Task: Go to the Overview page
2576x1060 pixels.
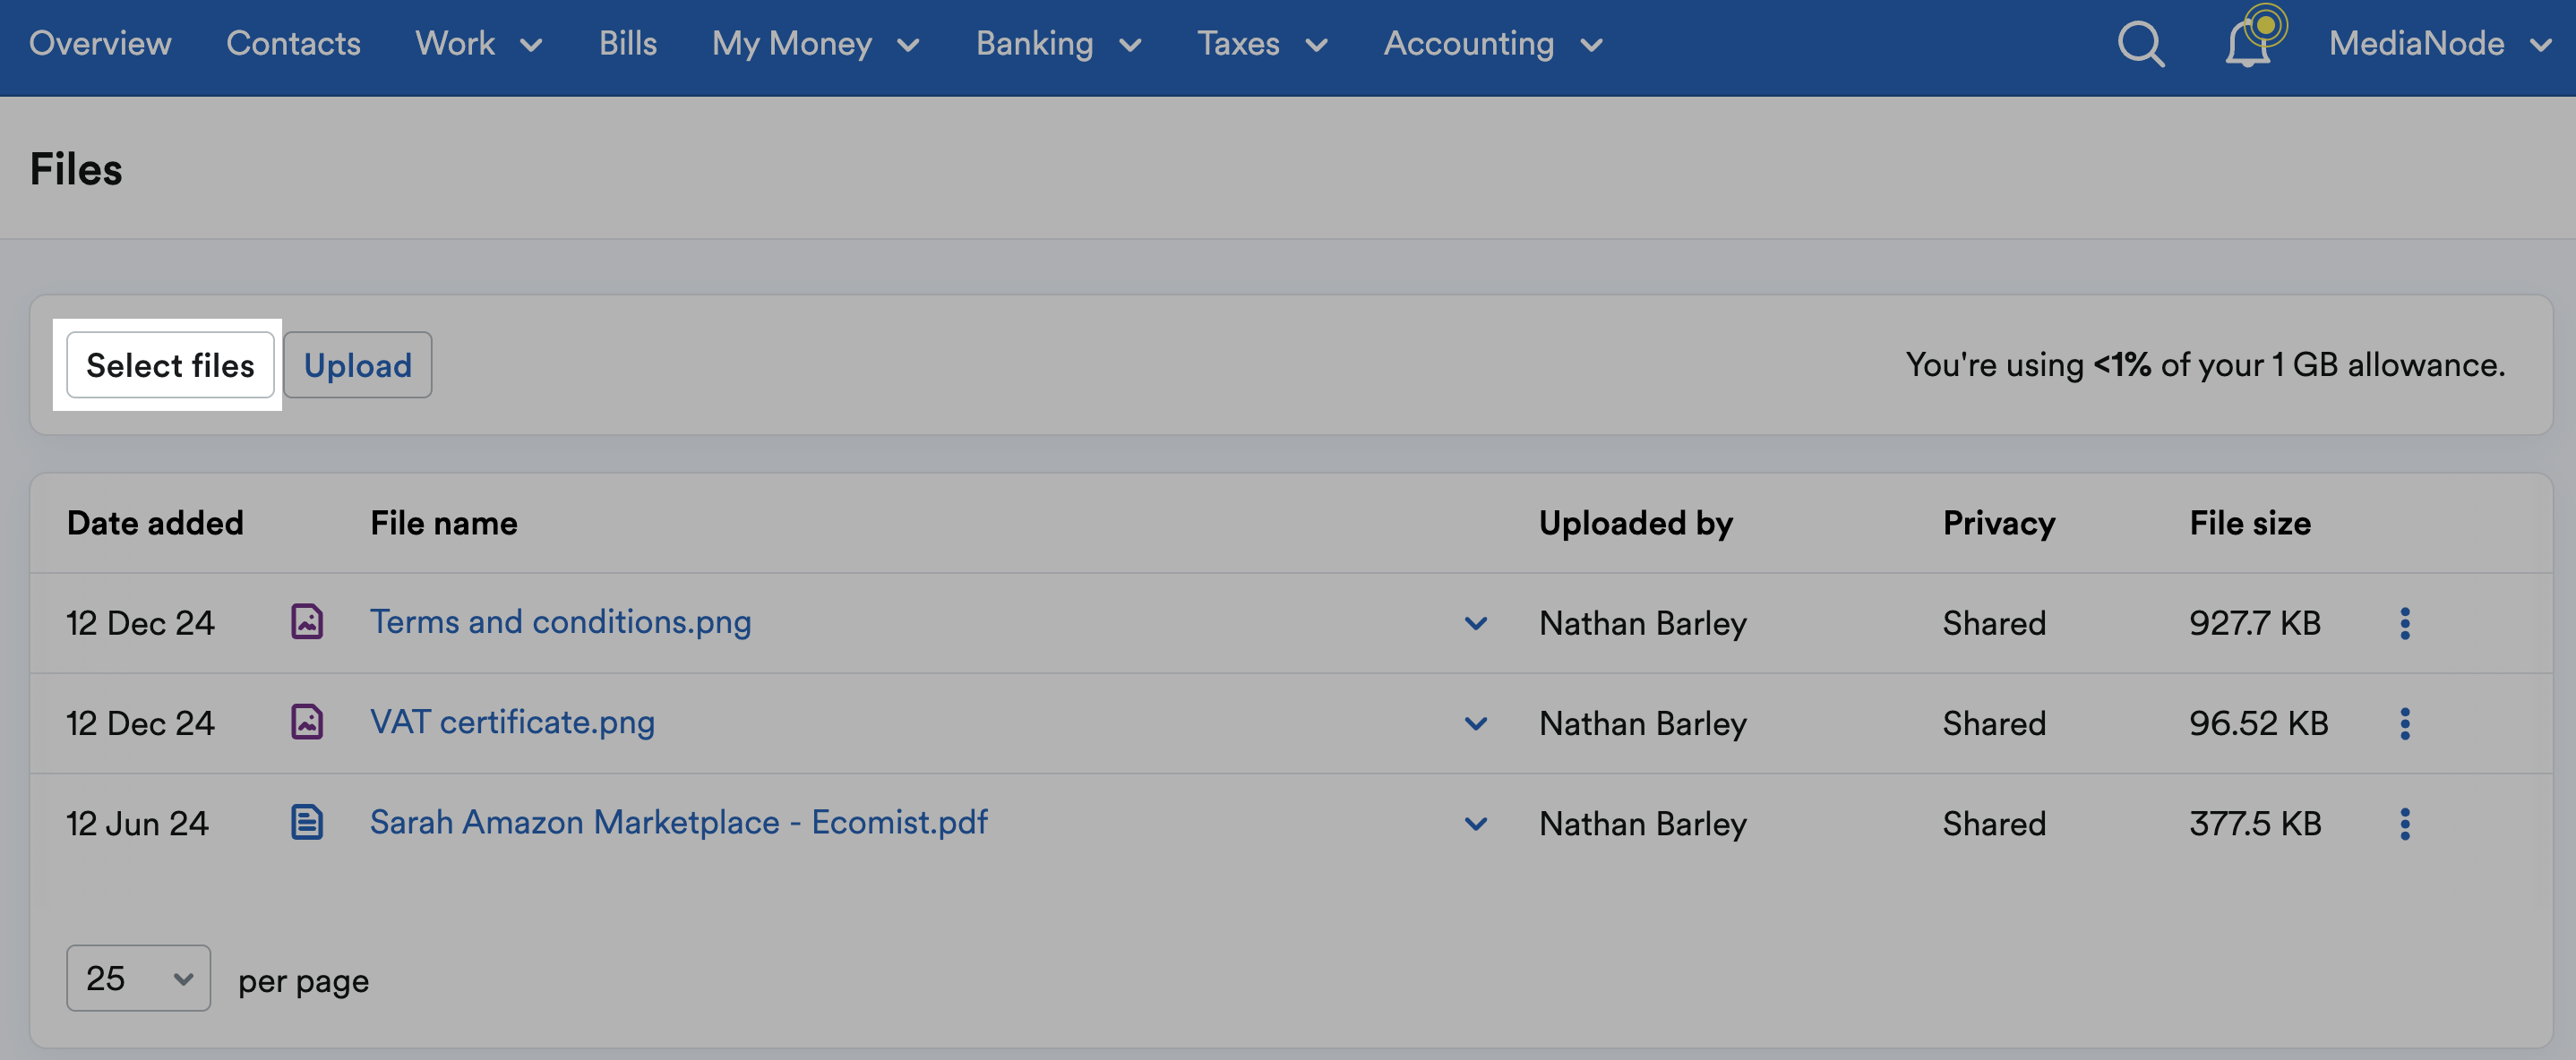Action: [100, 43]
